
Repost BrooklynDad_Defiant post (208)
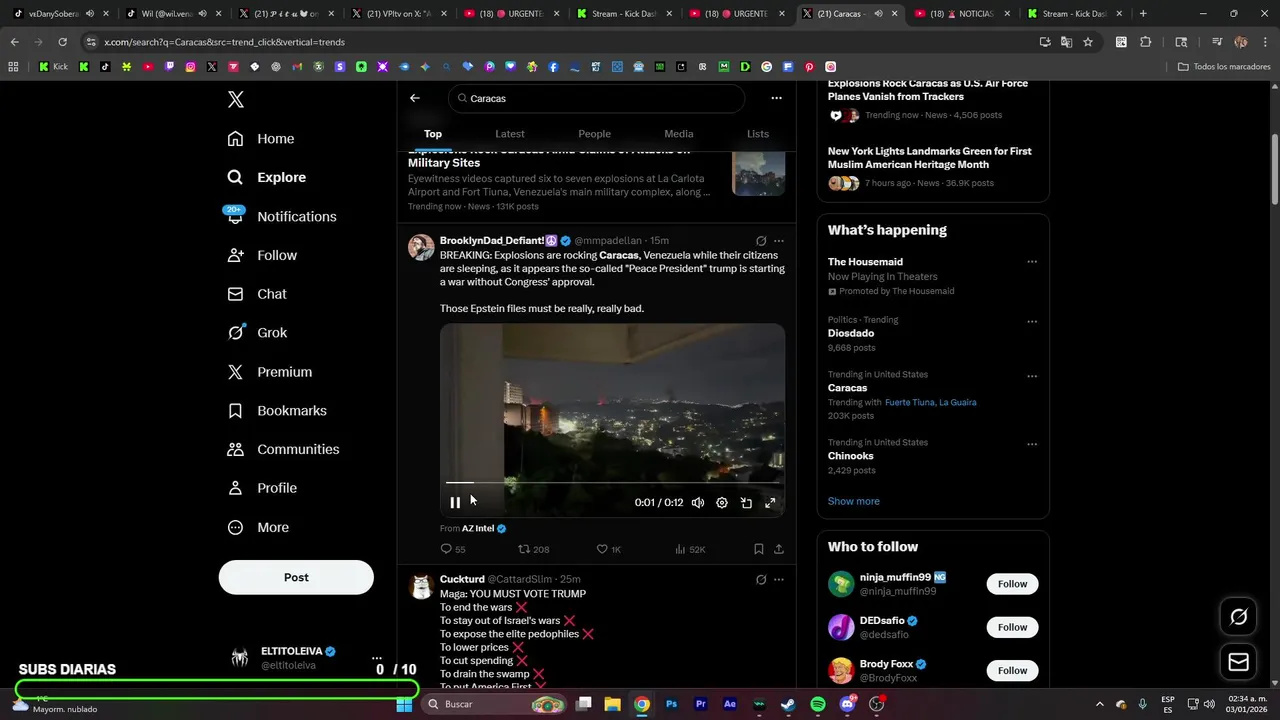534,549
